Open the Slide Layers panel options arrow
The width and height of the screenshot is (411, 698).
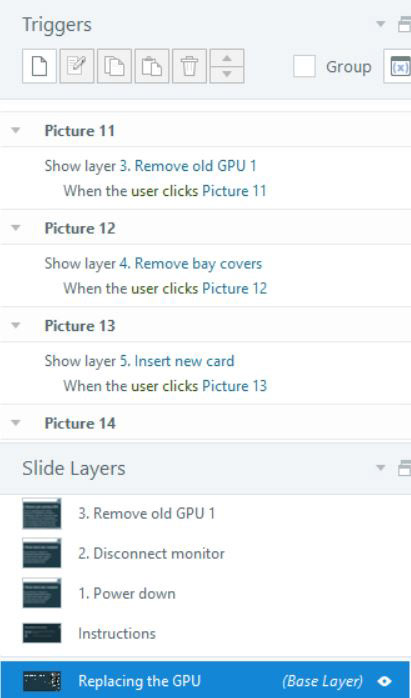pyautogui.click(x=381, y=468)
